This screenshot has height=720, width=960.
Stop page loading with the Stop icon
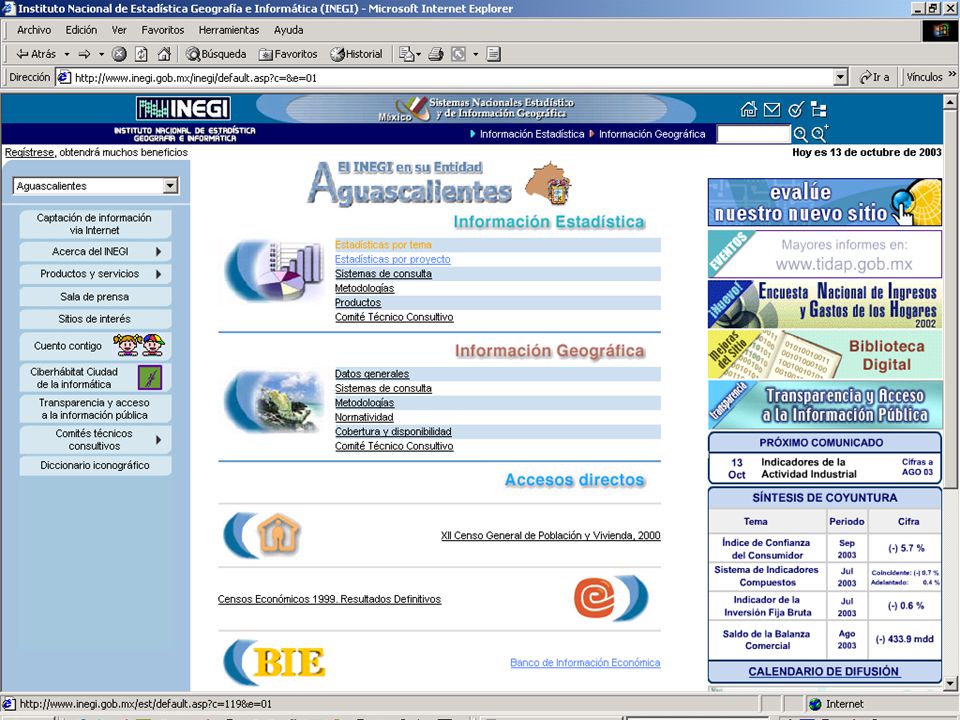(x=119, y=54)
